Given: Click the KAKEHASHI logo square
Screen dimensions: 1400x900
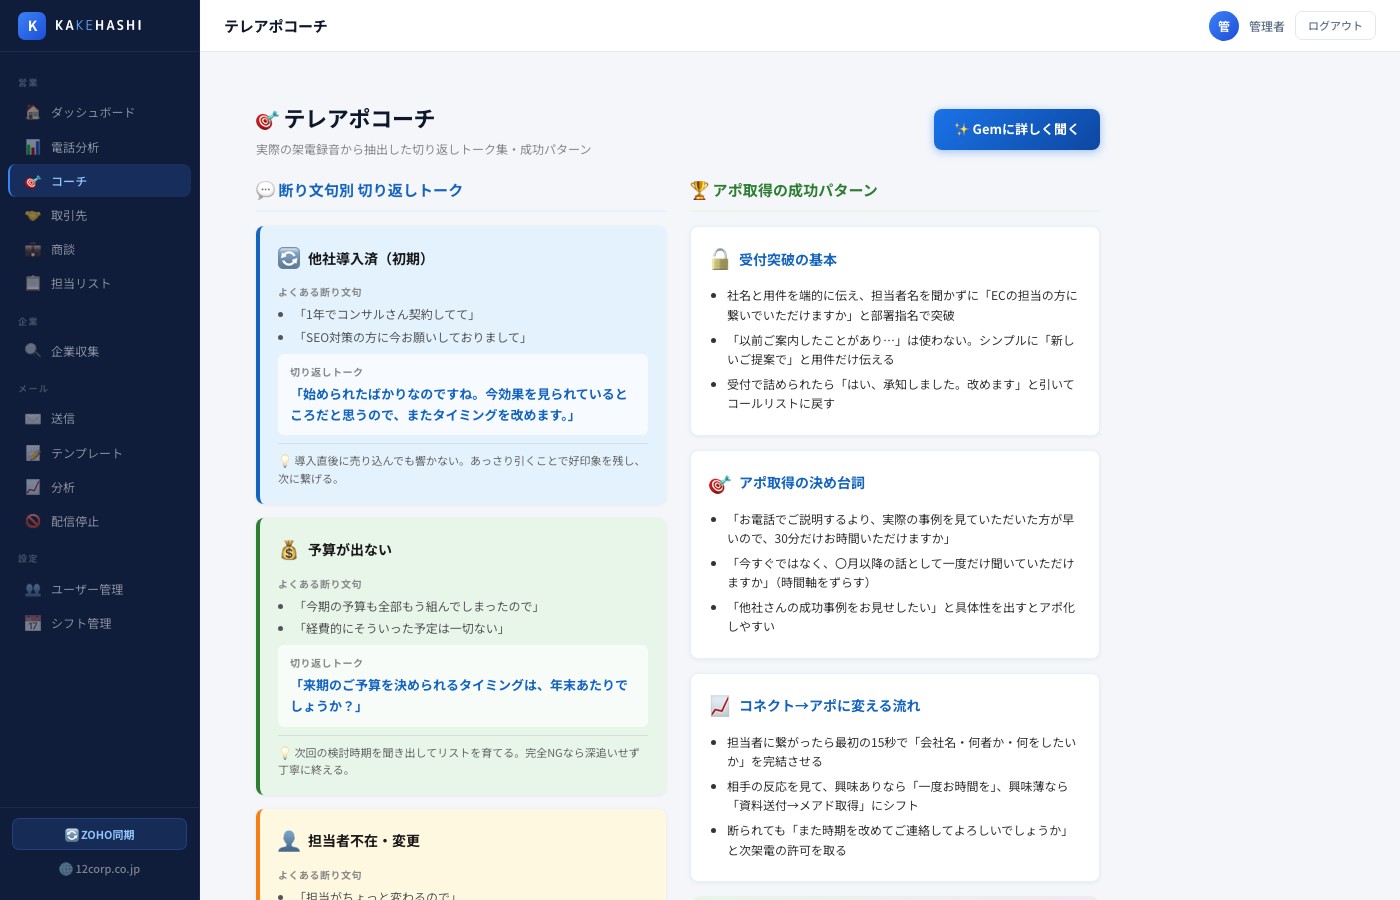Looking at the screenshot, I should [x=32, y=25].
